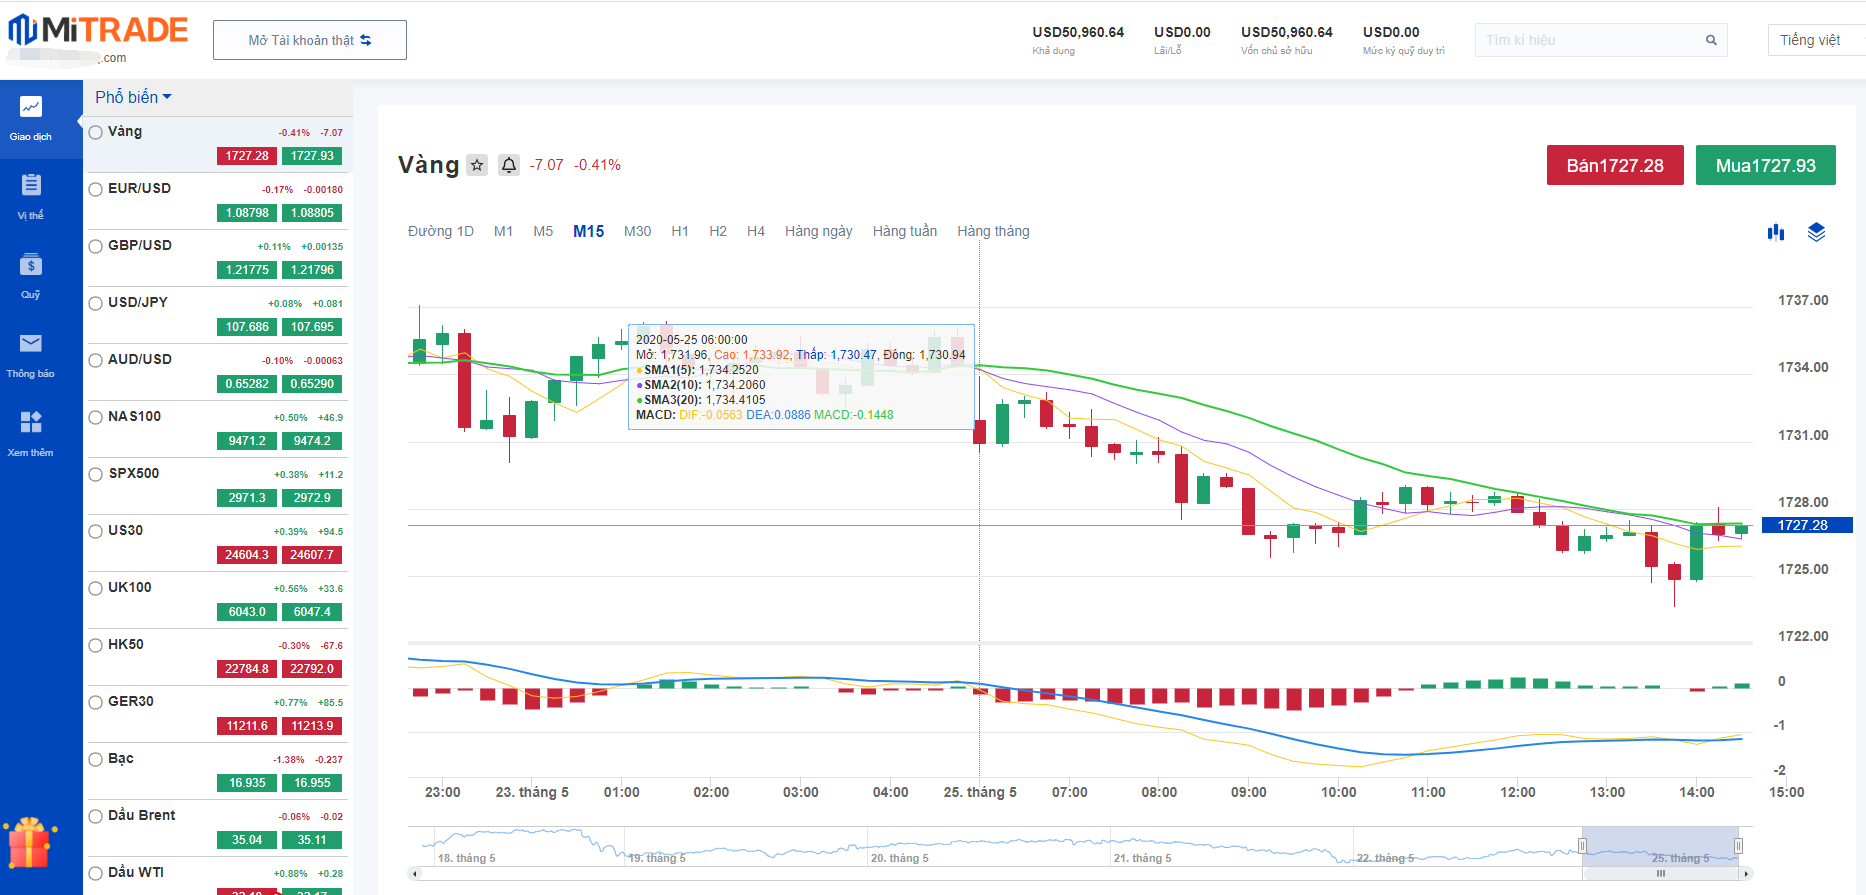Set a price alert with bell icon
Viewport: 1866px width, 895px height.
coord(509,165)
